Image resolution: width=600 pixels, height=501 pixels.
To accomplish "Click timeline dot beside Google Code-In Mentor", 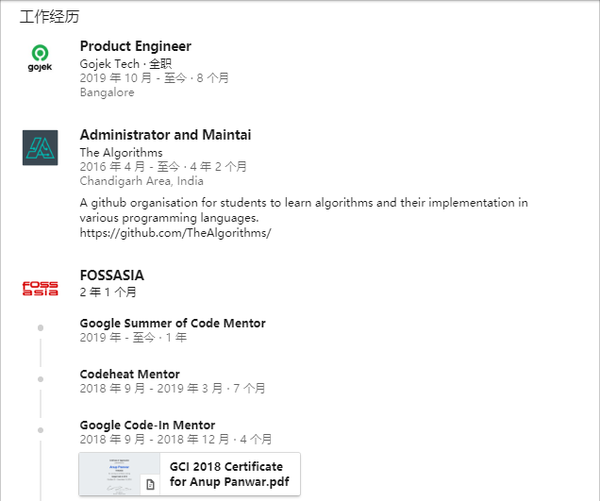I will click(x=41, y=430).
